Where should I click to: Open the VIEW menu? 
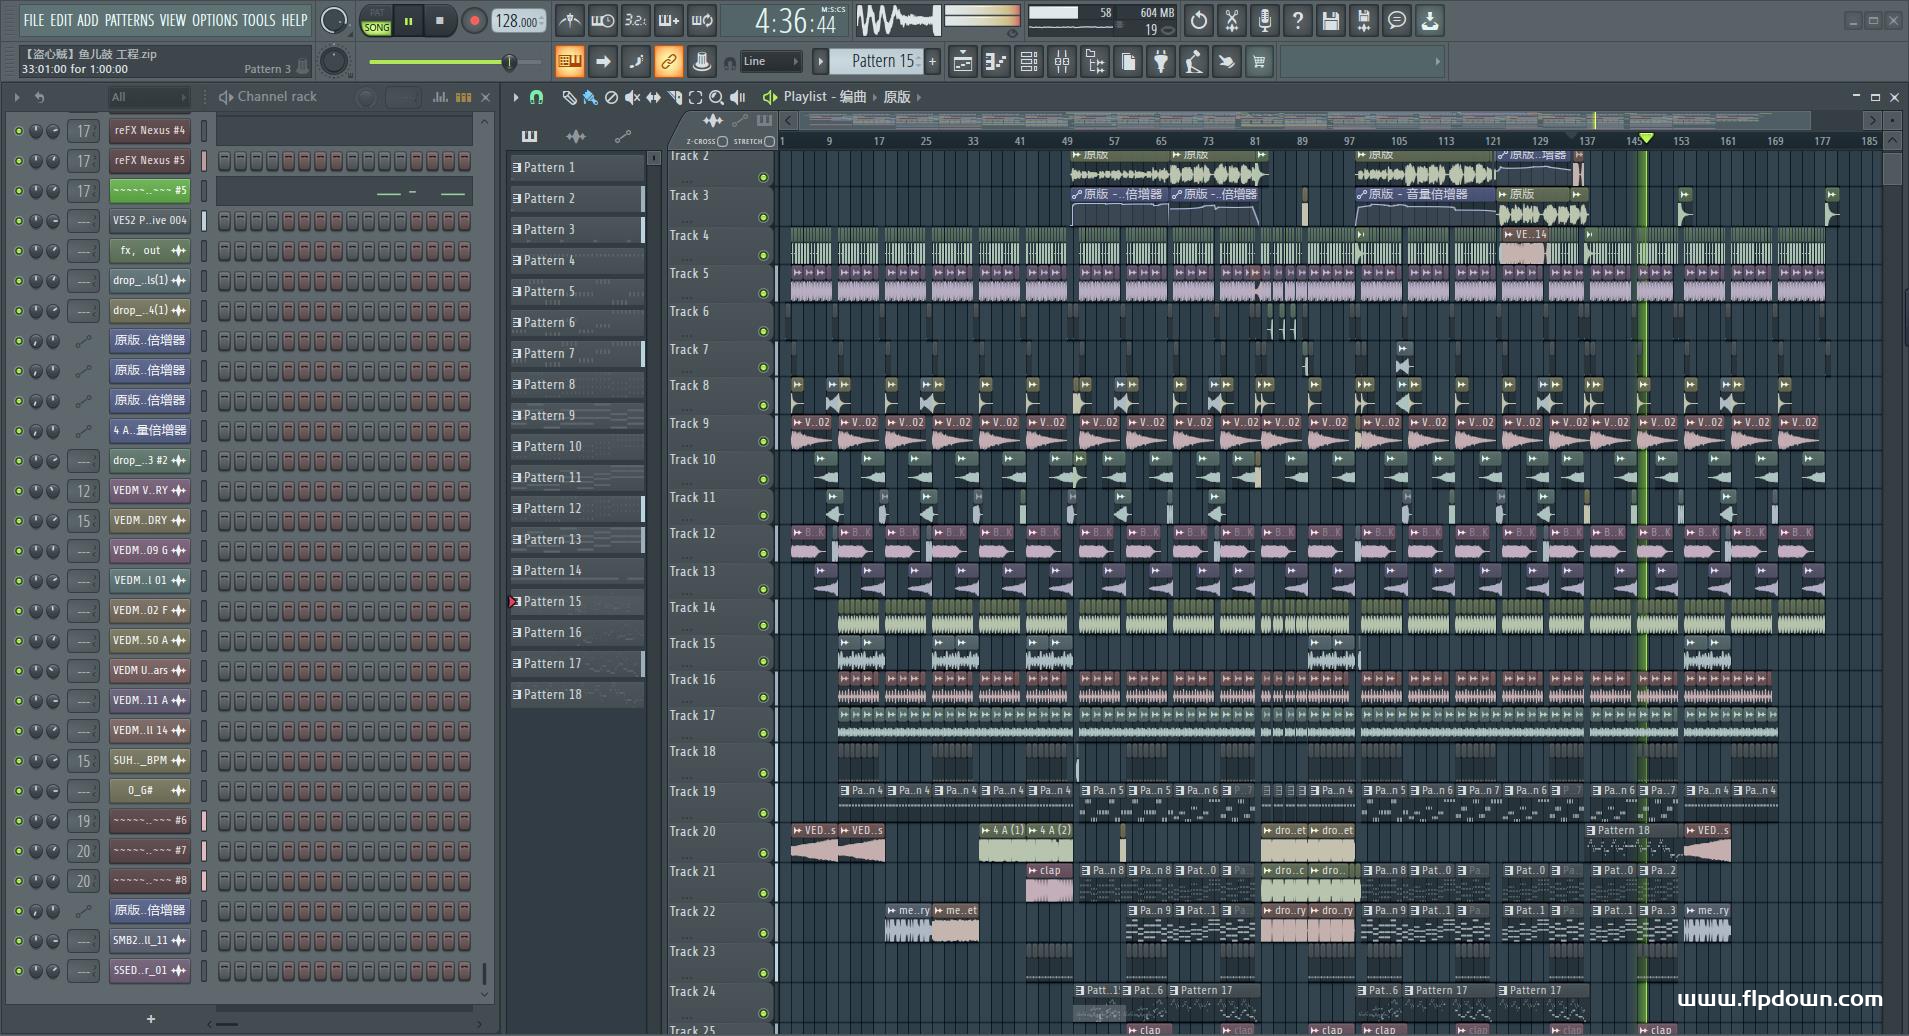click(x=173, y=20)
